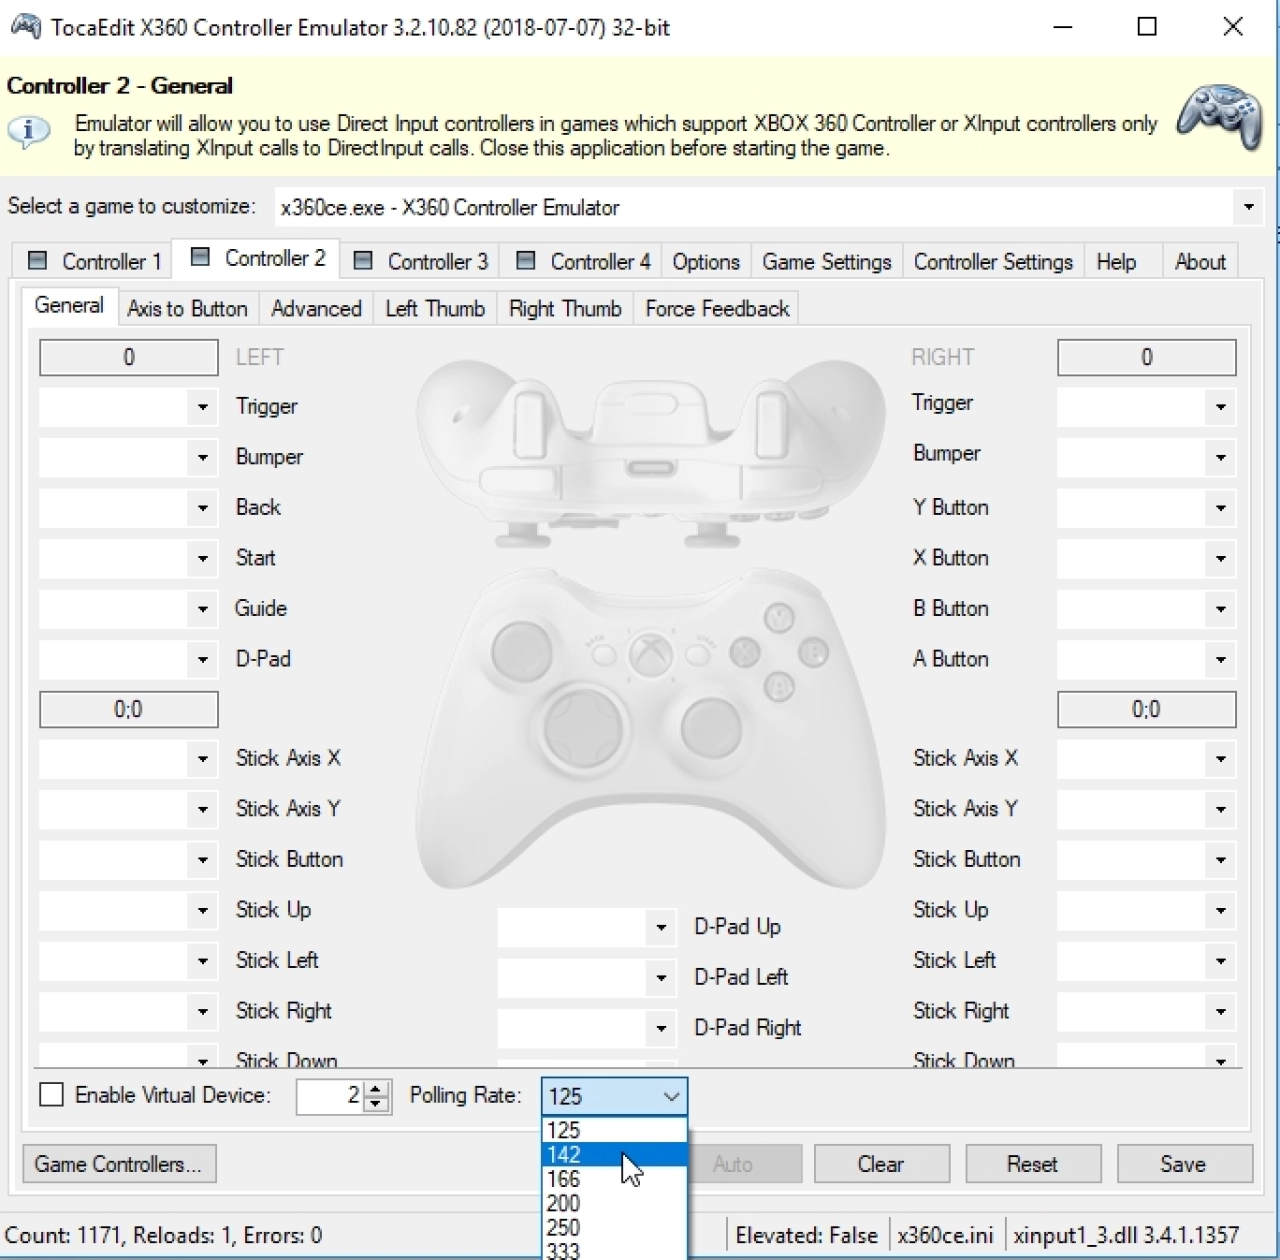Click the Clear button

tap(881, 1164)
